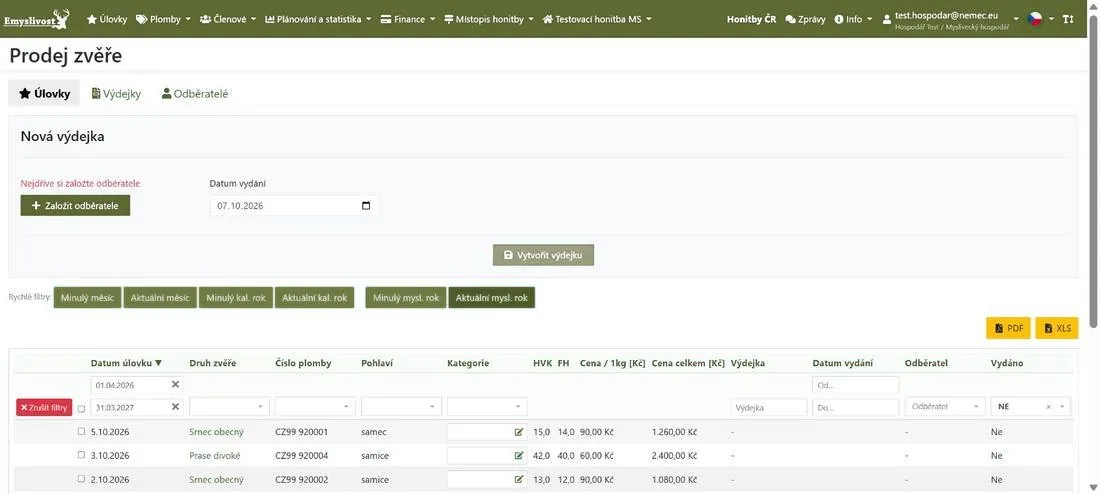Export the table to XLS

pyautogui.click(x=1057, y=328)
